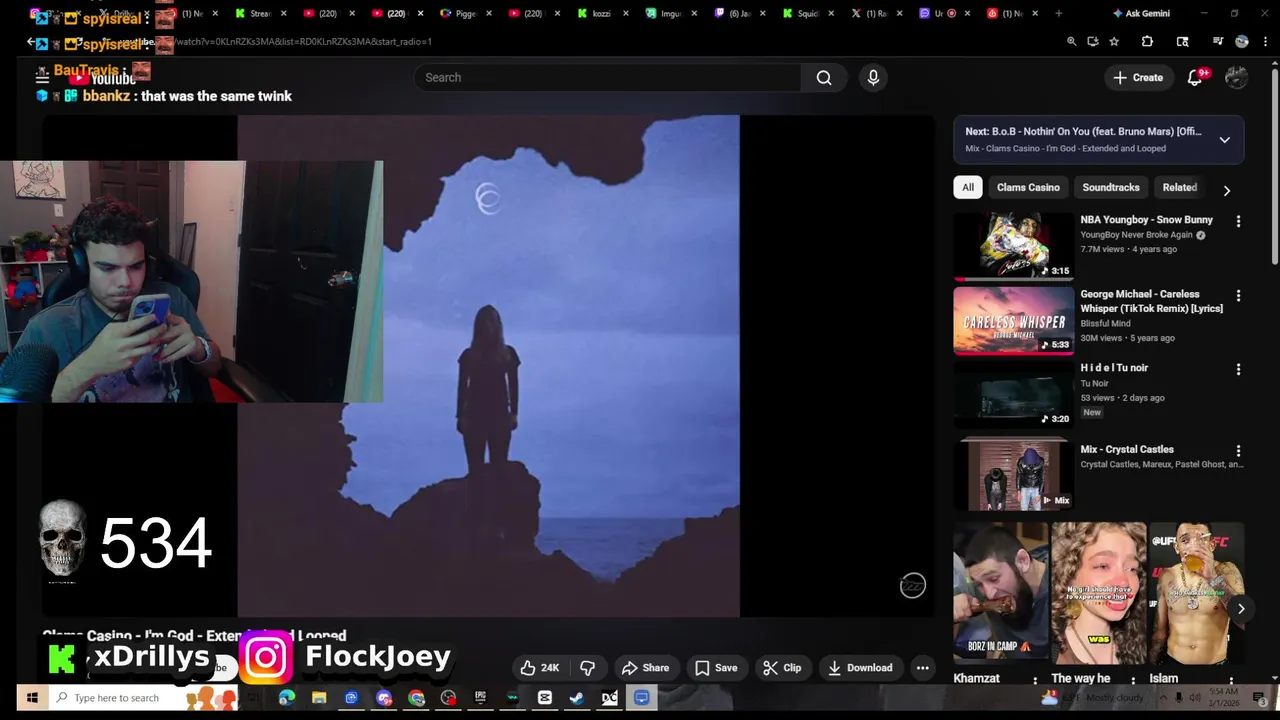
Task: Open the H i d e l Tu noir video title
Action: tap(1114, 368)
